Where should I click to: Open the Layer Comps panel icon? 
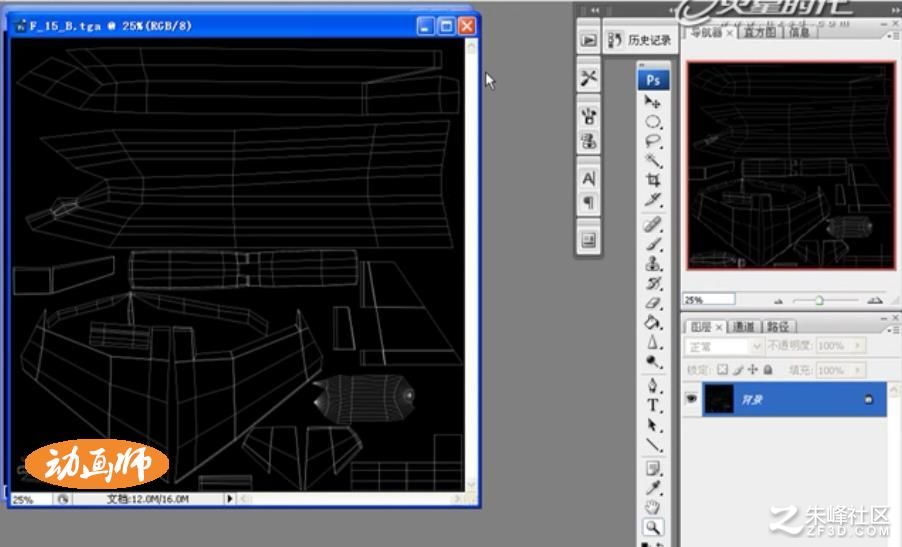(588, 239)
